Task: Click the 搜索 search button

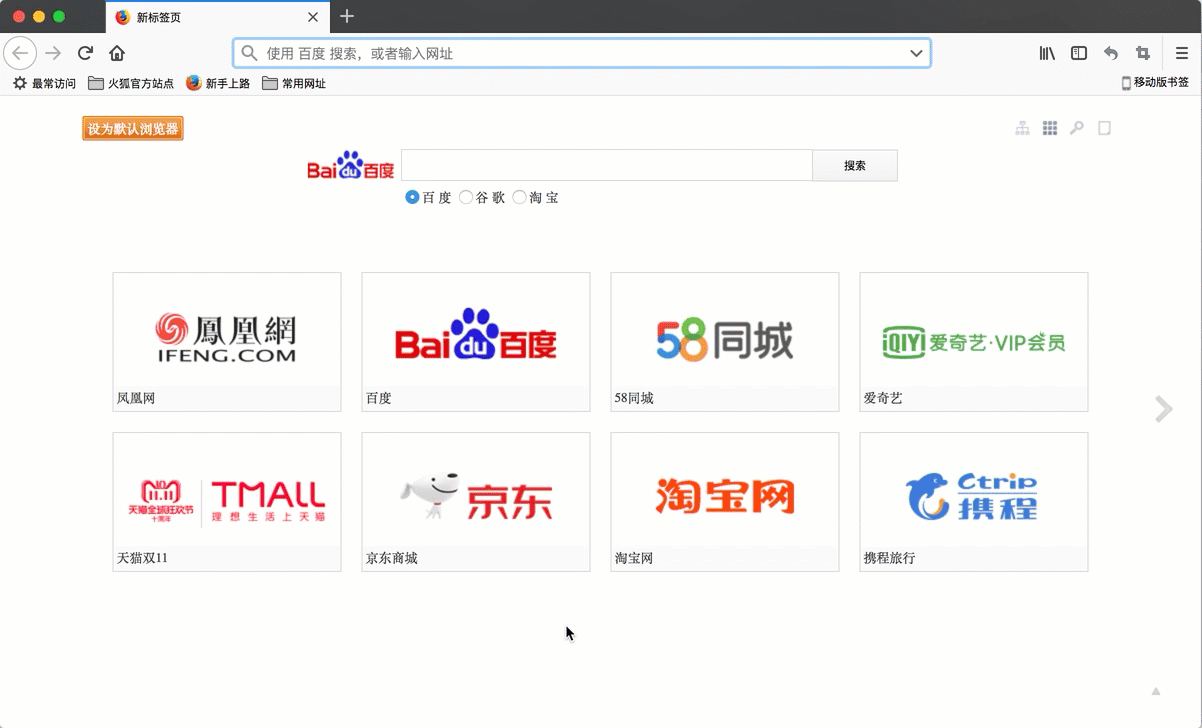Action: [855, 166]
